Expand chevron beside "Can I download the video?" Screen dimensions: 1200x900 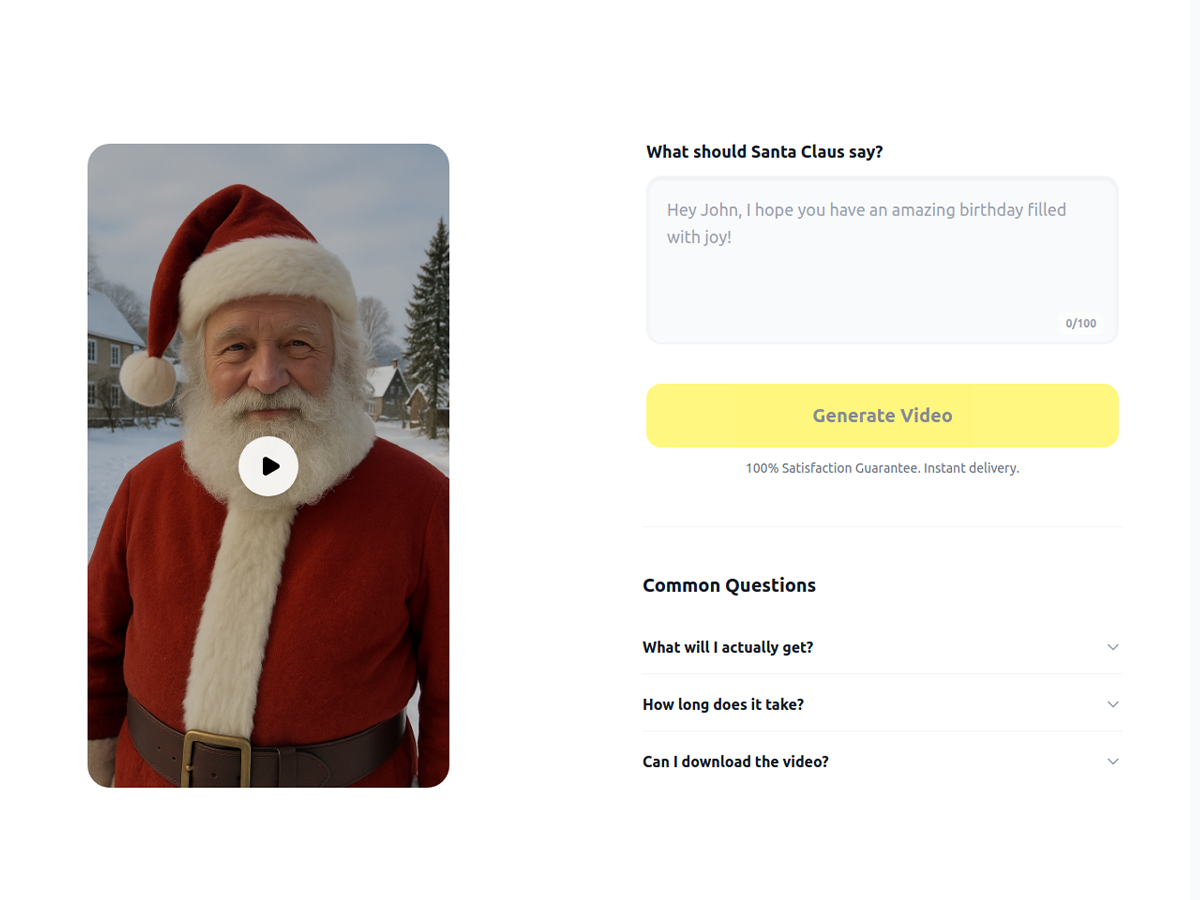pyautogui.click(x=1112, y=761)
